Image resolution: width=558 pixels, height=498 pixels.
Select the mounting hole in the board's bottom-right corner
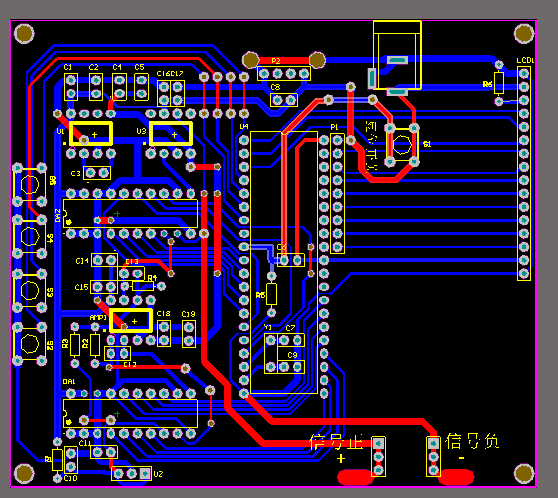524,474
